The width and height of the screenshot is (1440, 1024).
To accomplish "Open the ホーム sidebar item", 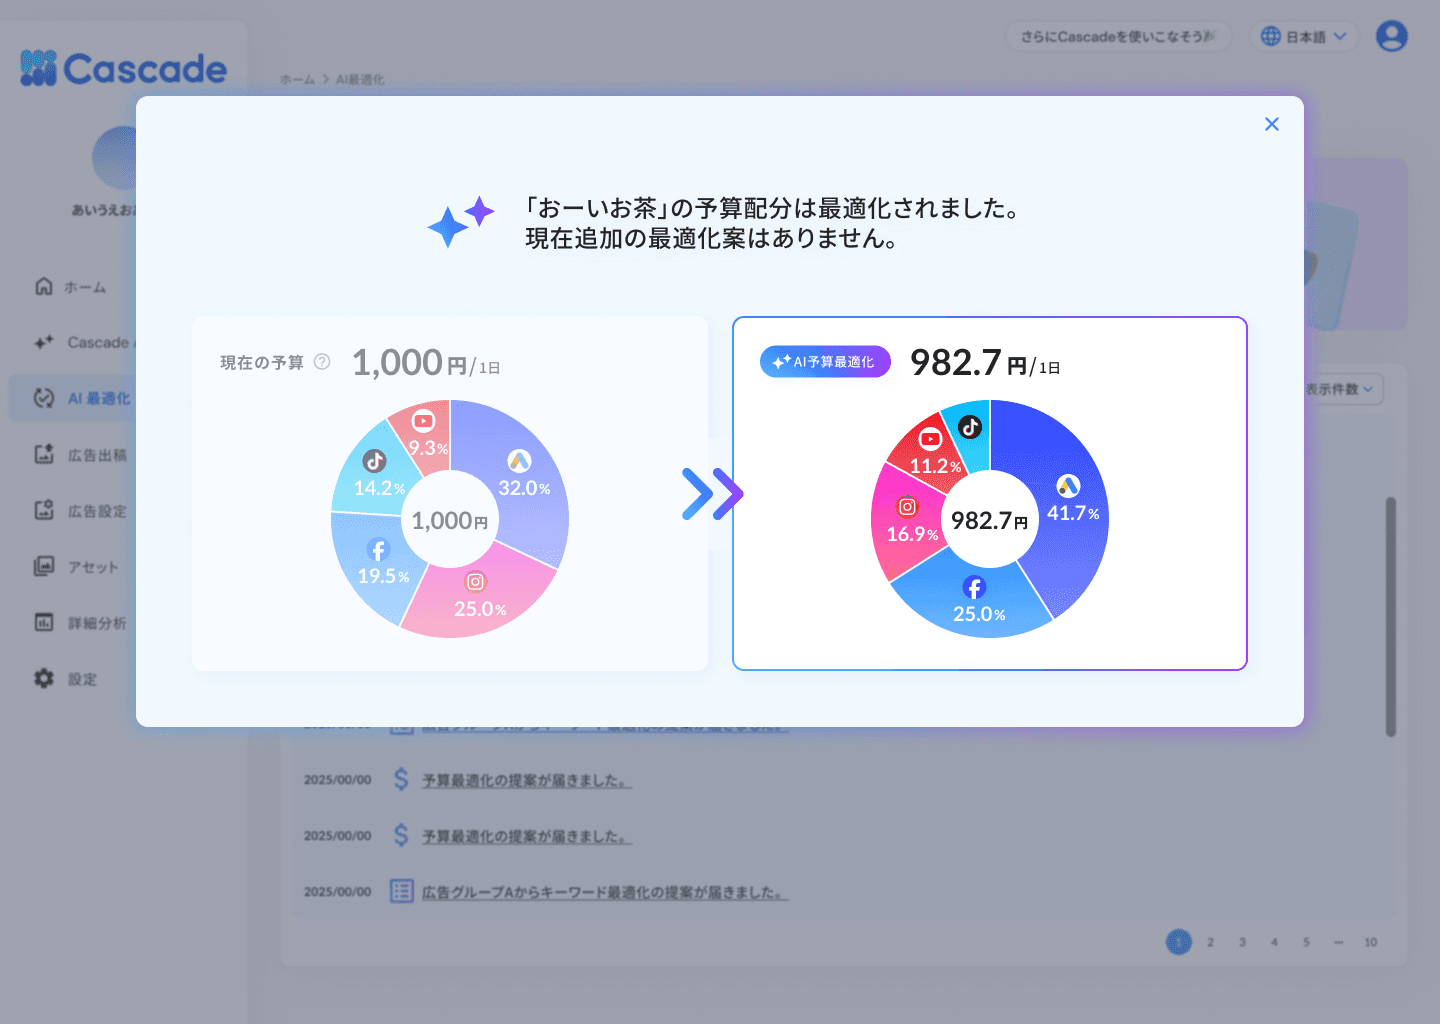I will click(71, 287).
